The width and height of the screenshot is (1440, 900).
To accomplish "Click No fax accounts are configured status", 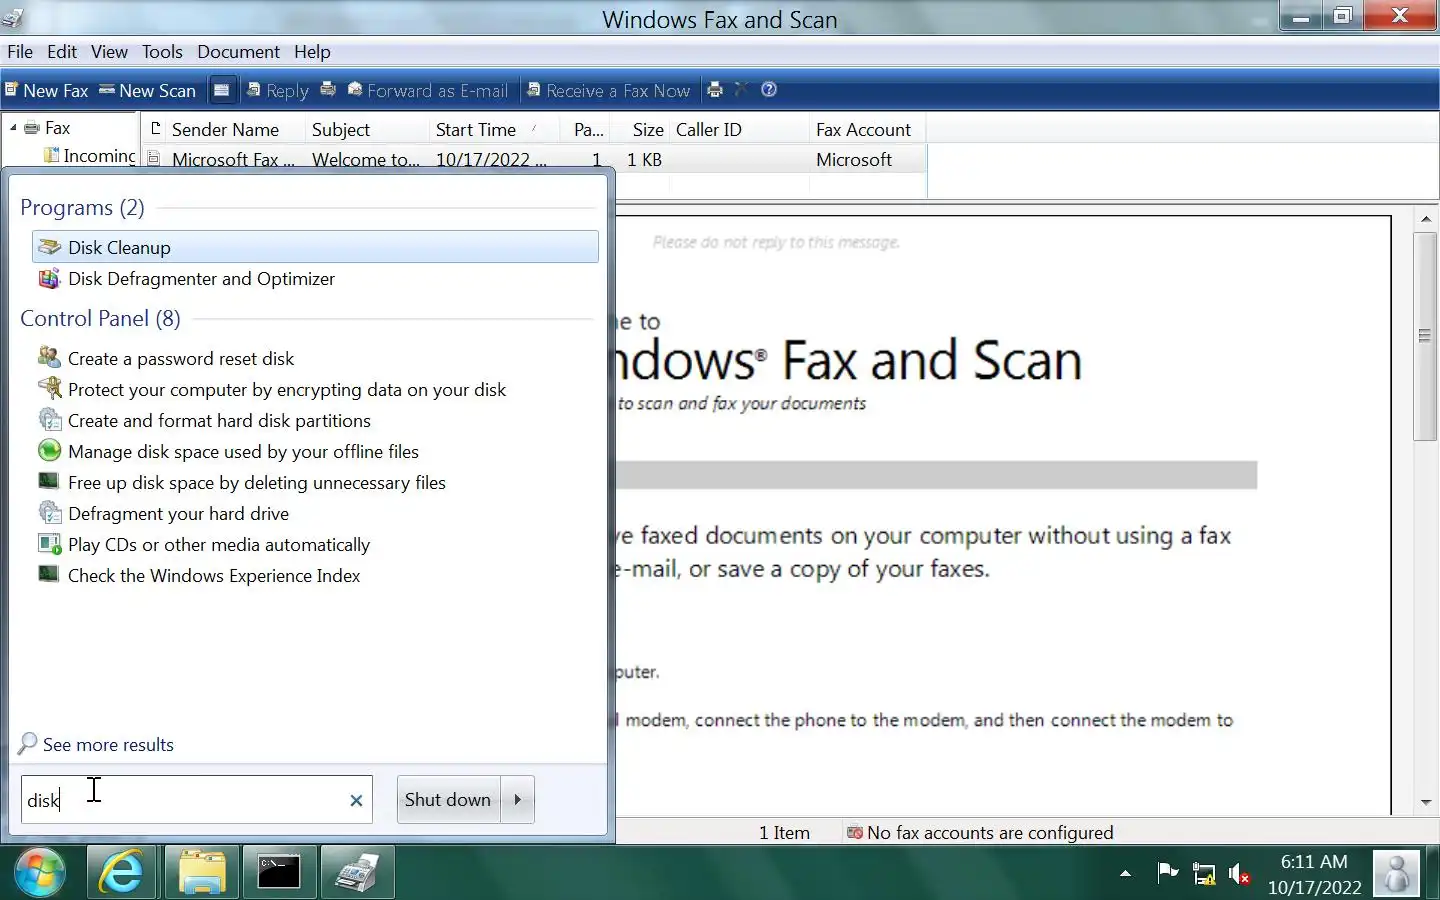I will (980, 832).
